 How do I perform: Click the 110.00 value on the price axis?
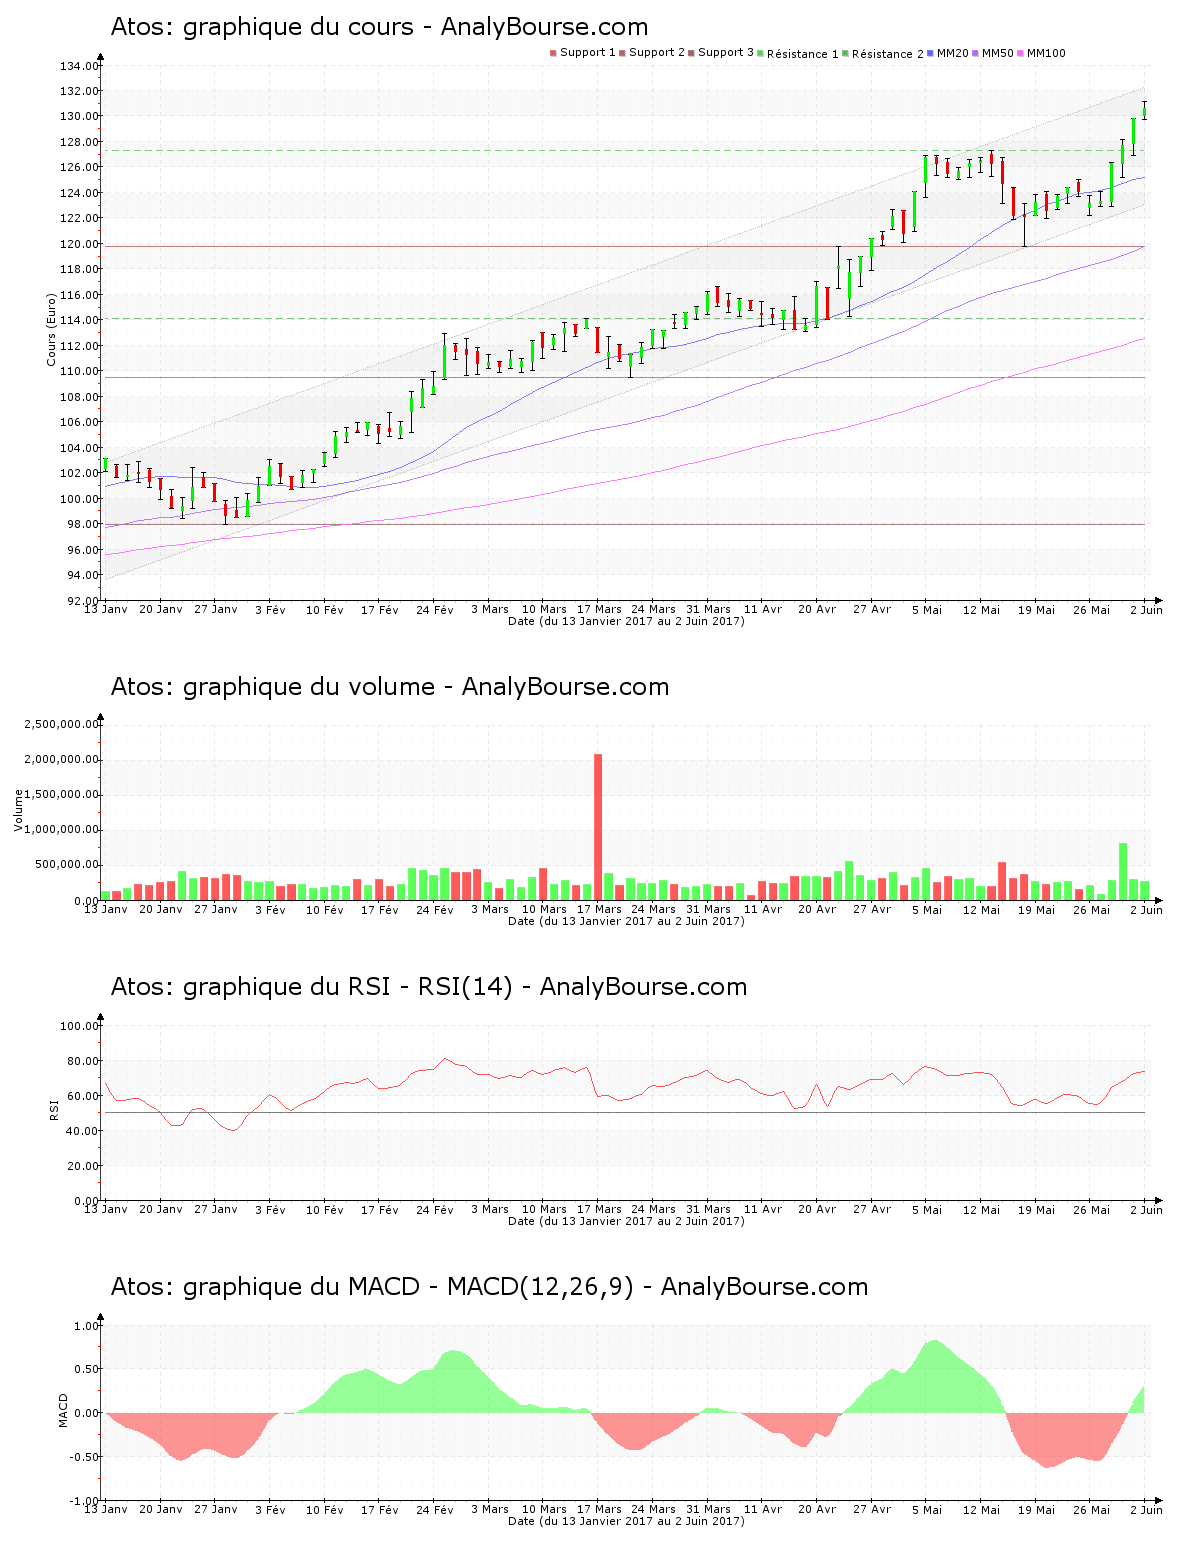(79, 371)
